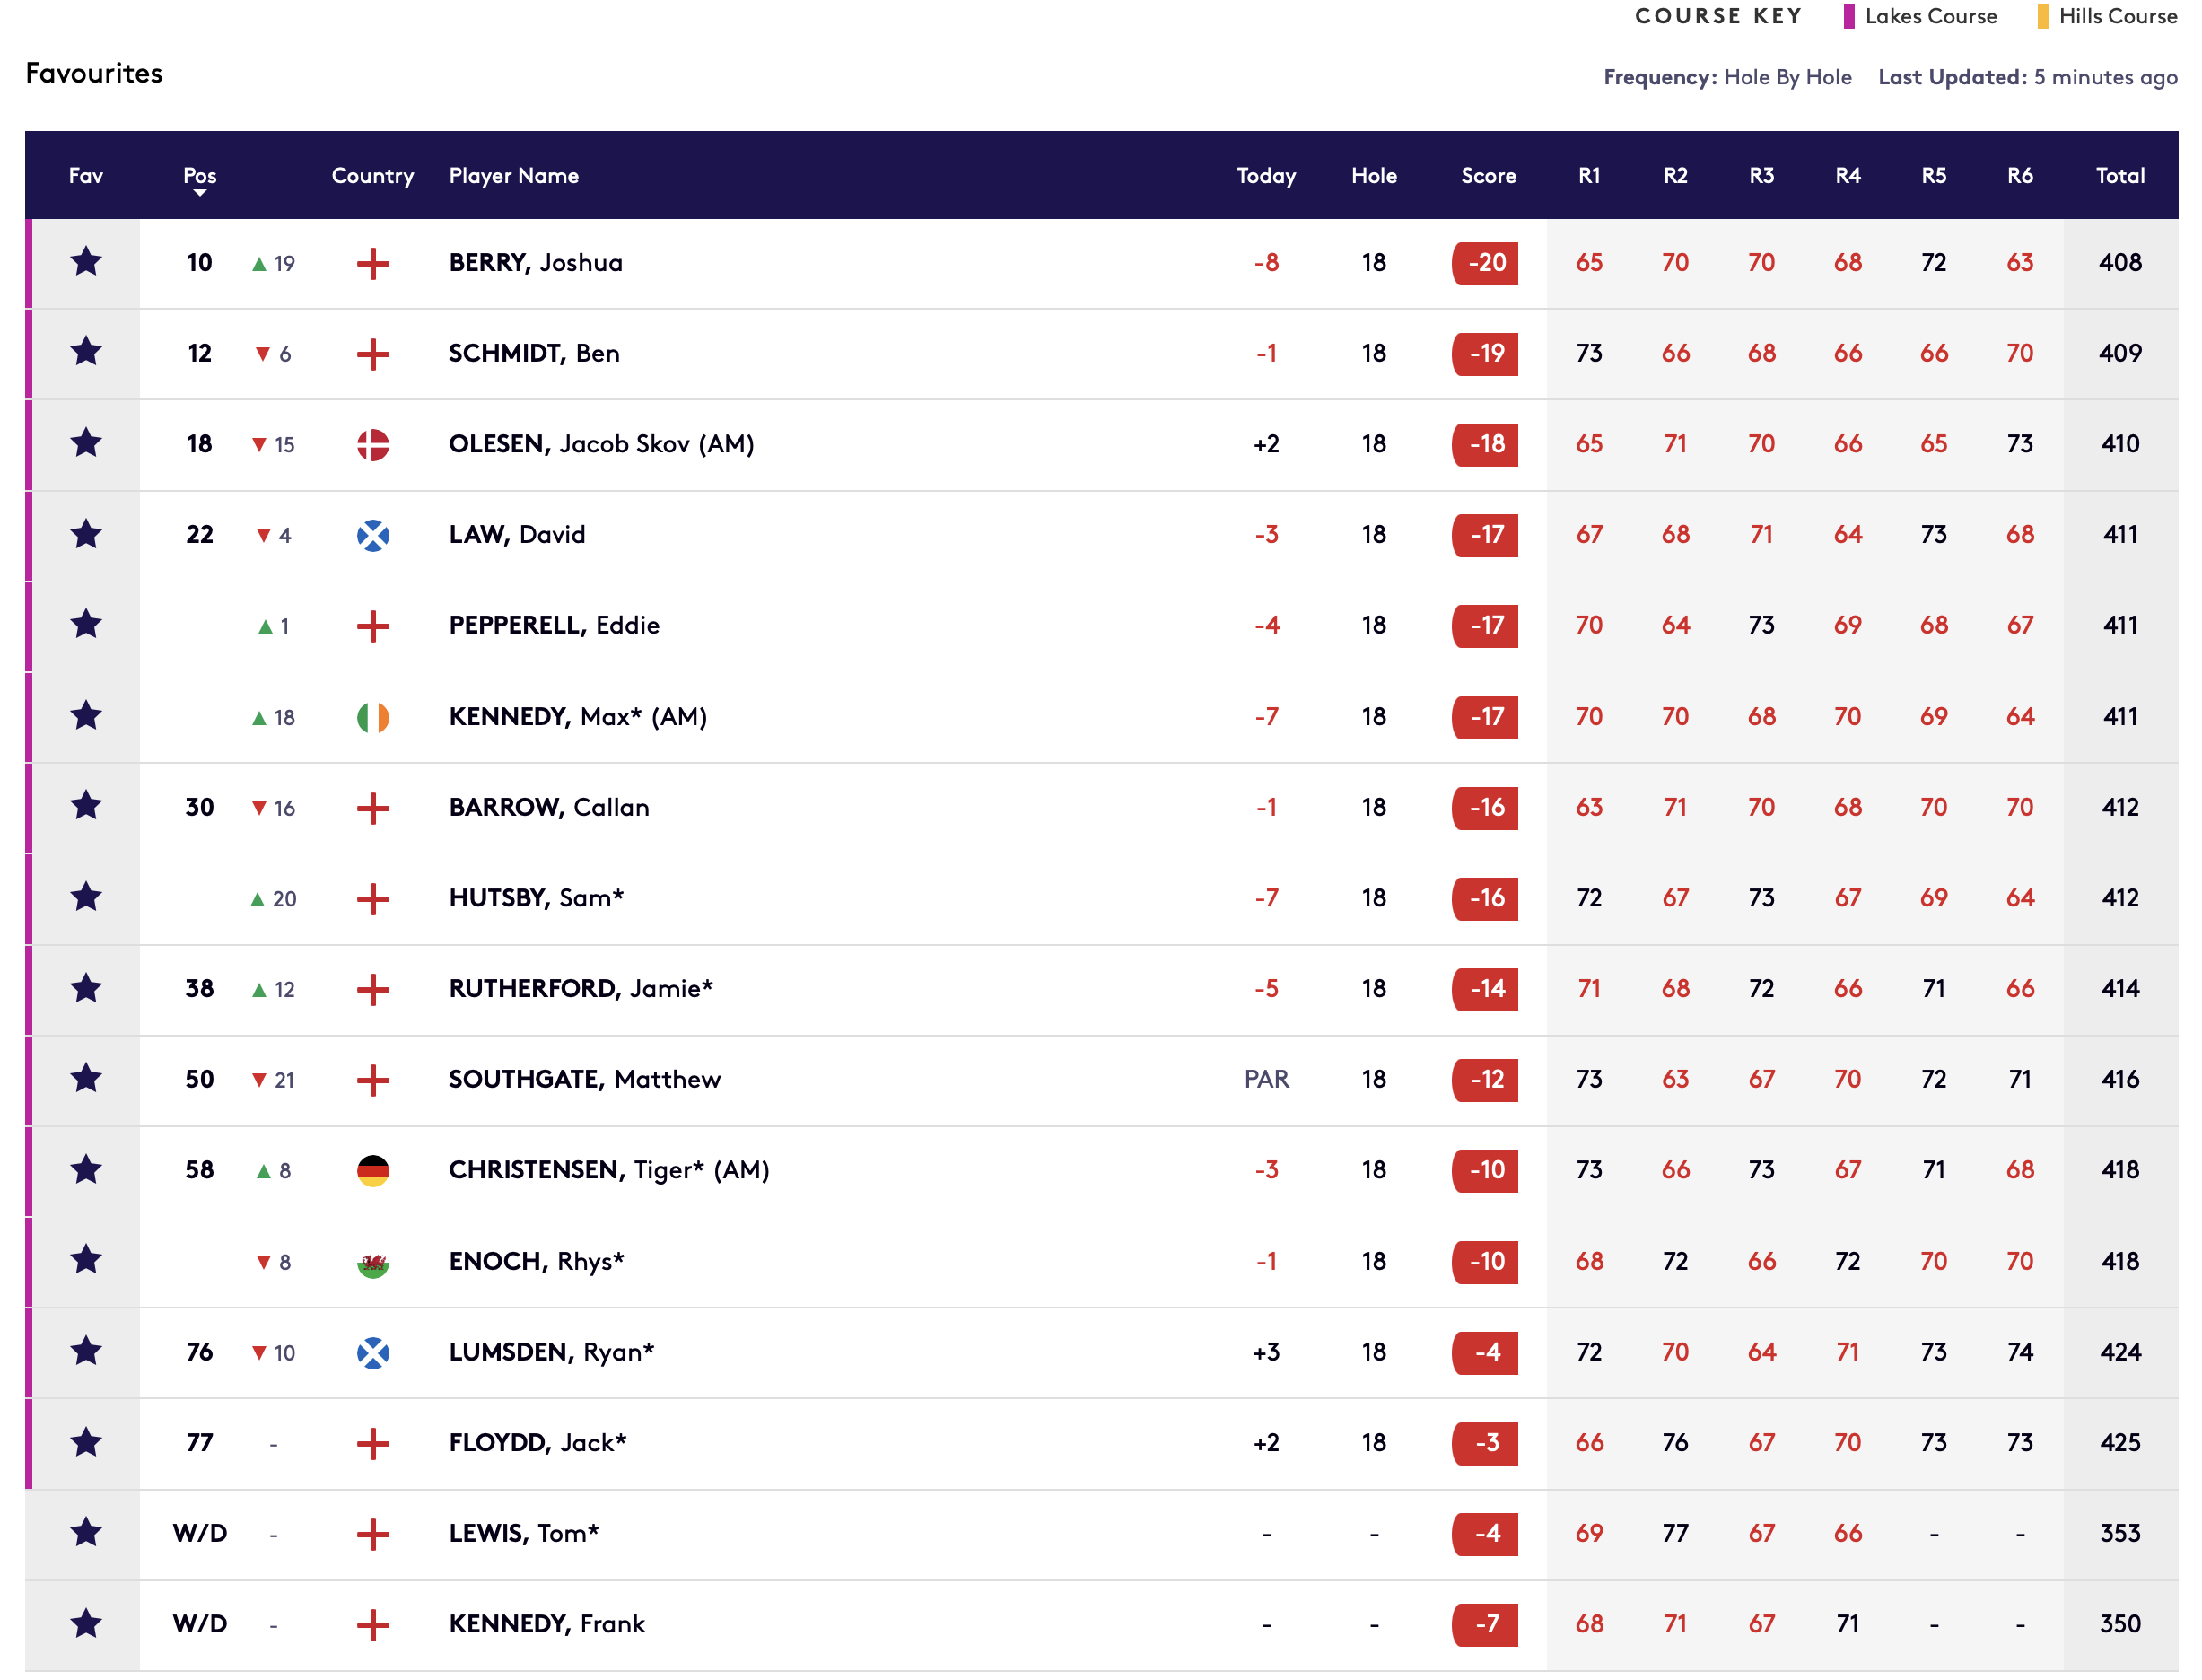Click Denmark flag icon beside Olesen

[373, 444]
